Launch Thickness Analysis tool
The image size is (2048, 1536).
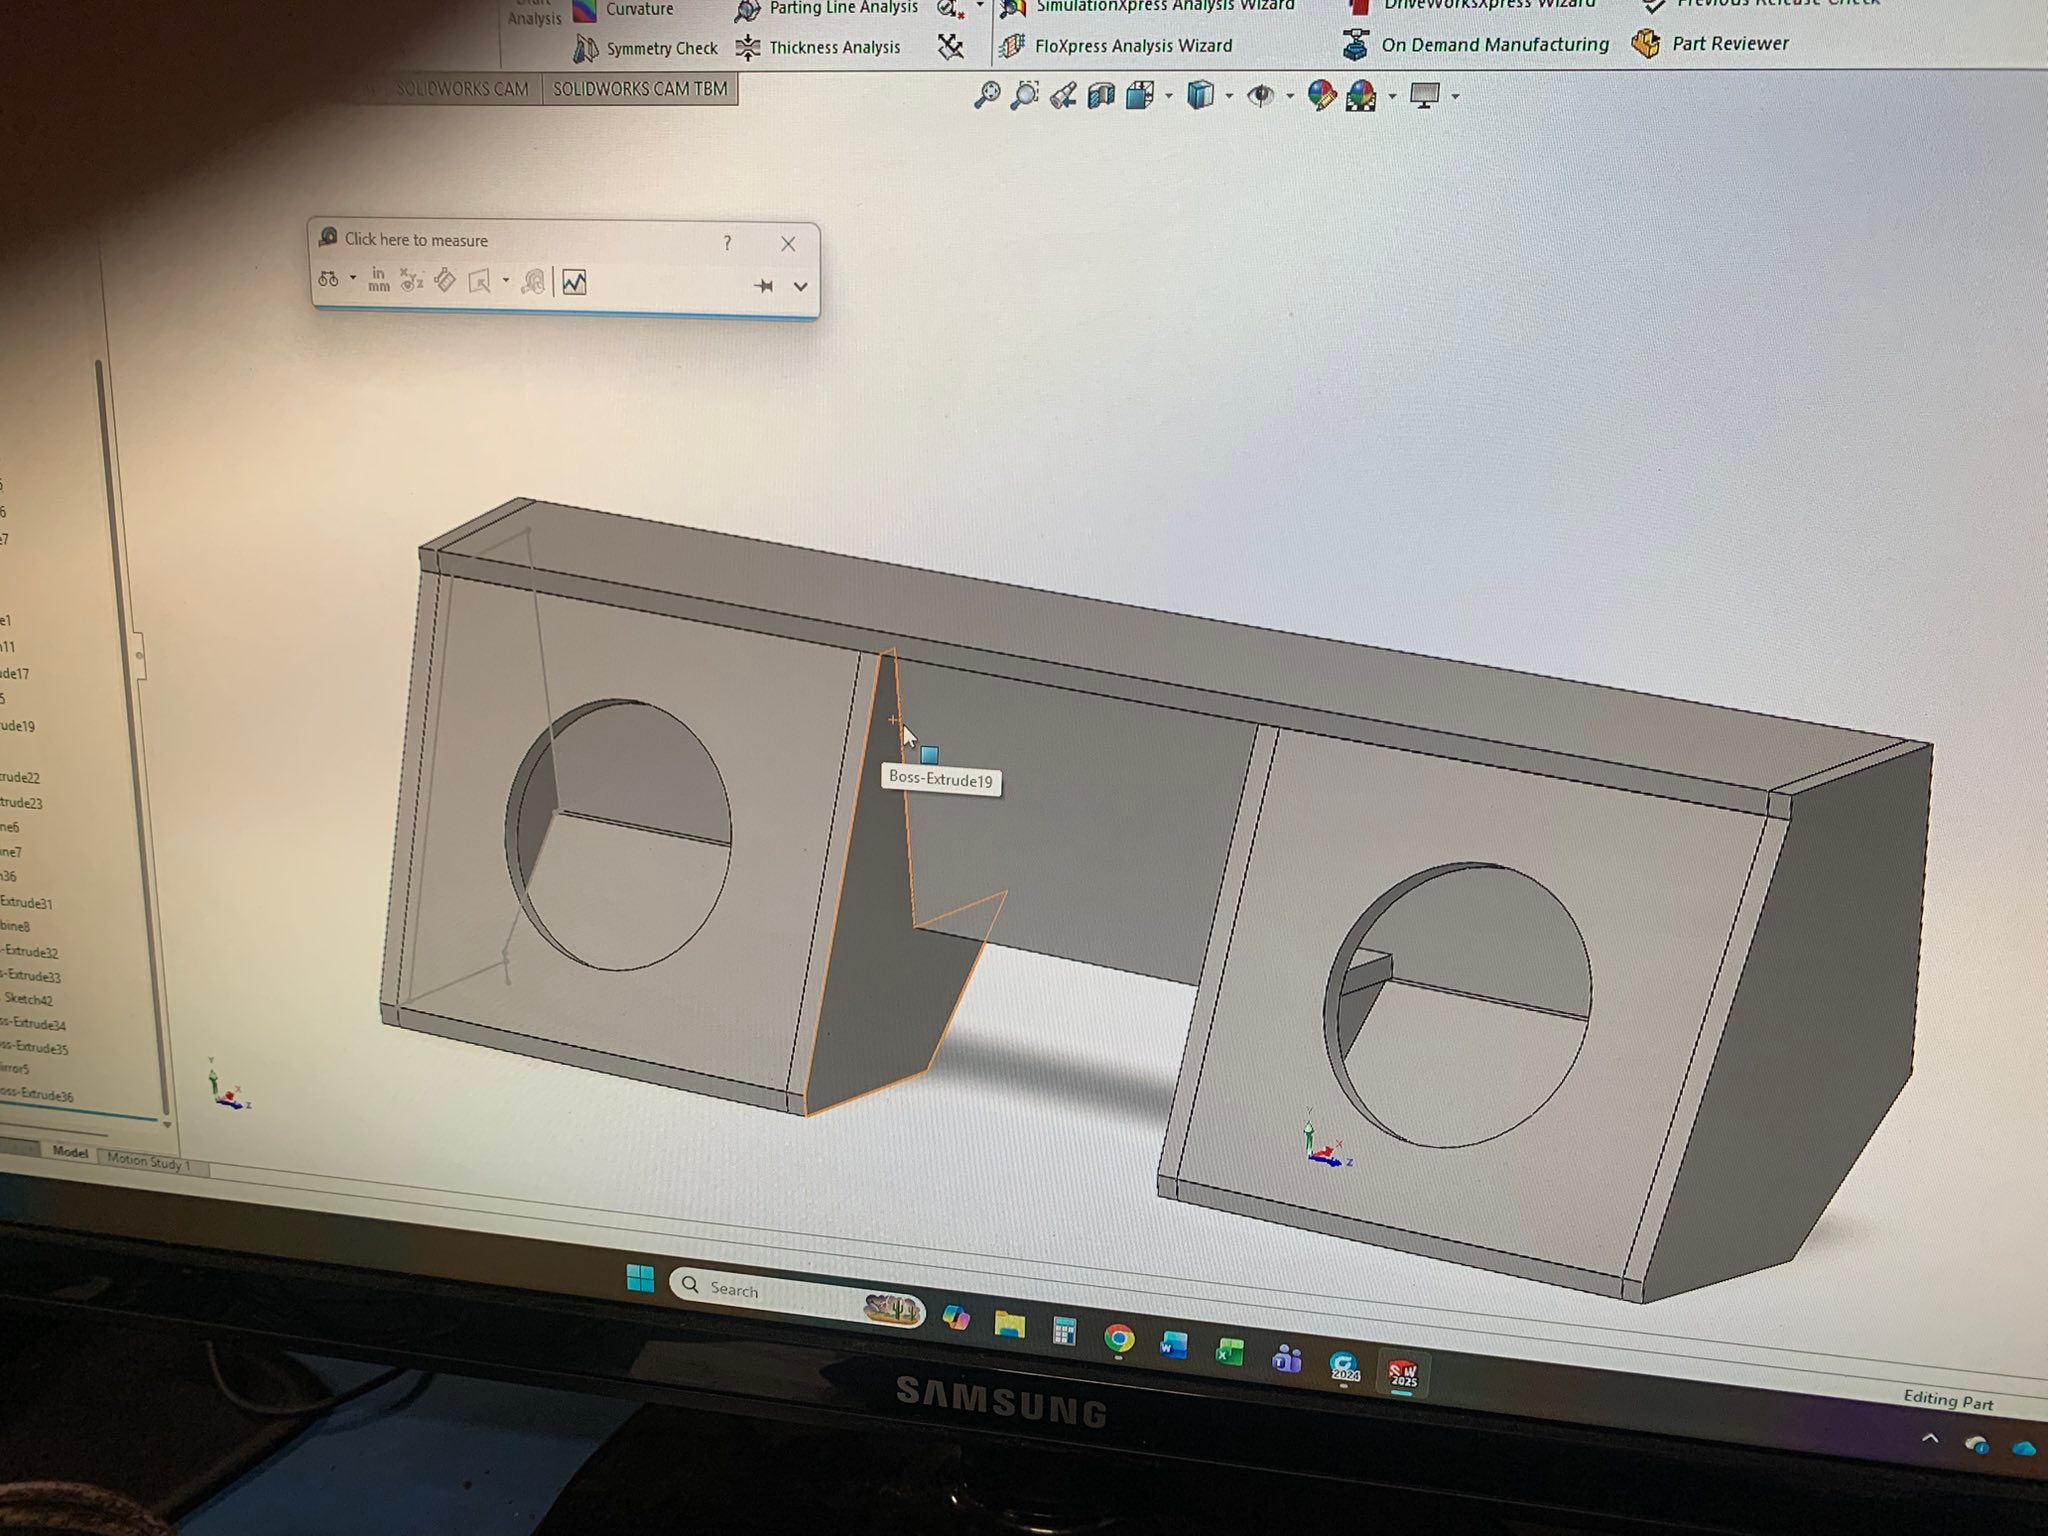(x=817, y=47)
